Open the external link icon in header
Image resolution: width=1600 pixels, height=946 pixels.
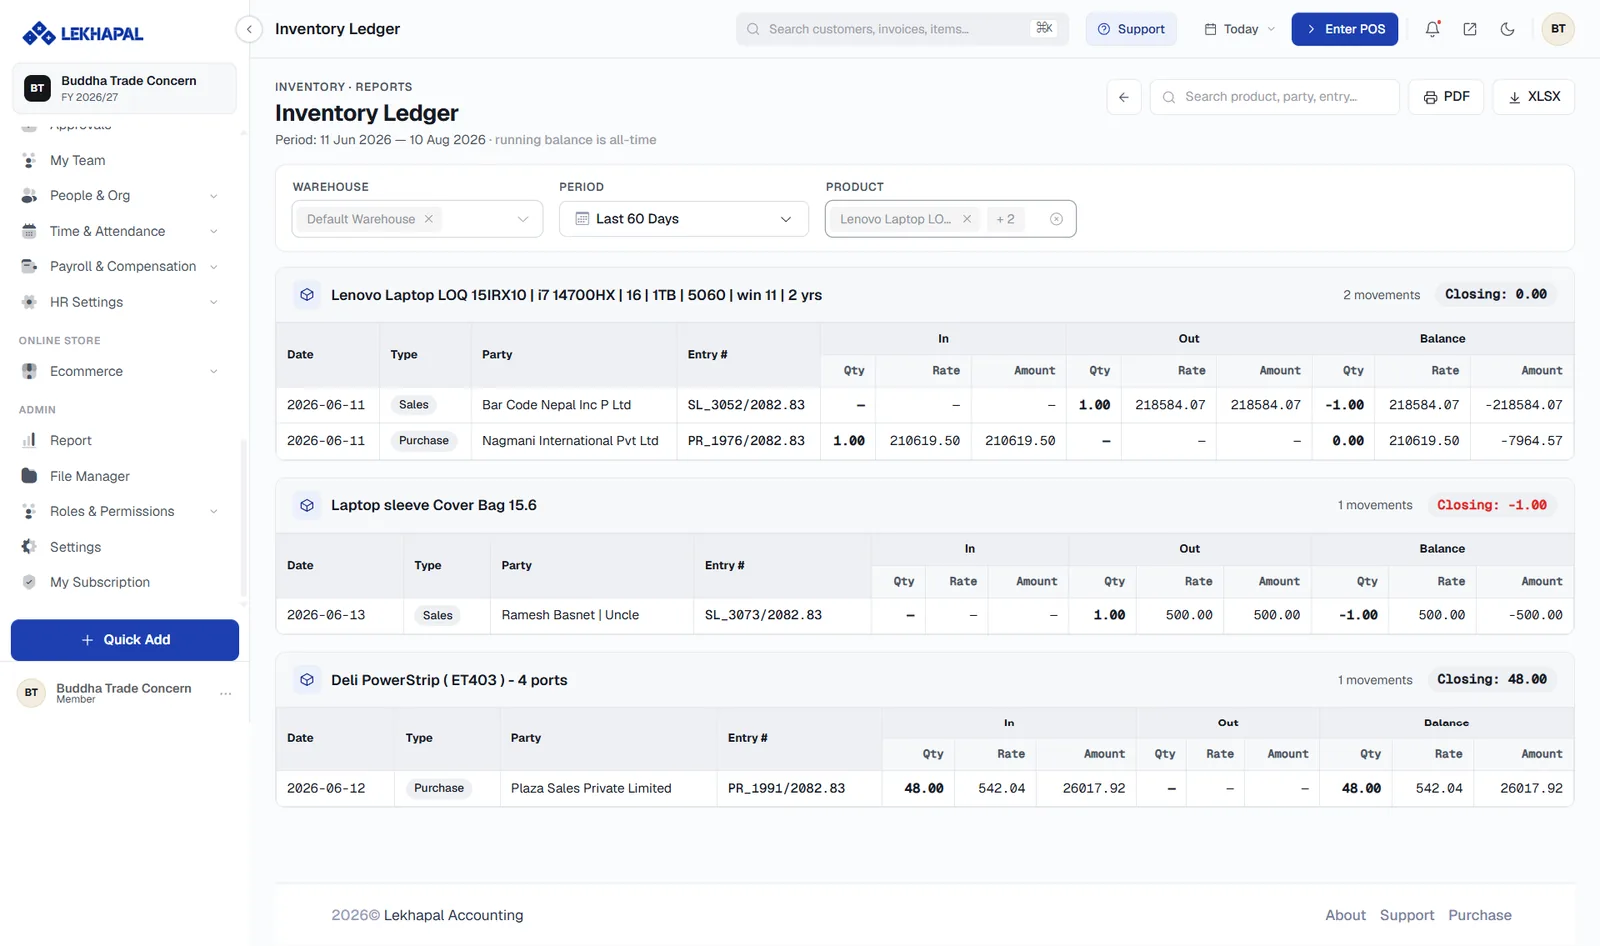click(x=1470, y=29)
